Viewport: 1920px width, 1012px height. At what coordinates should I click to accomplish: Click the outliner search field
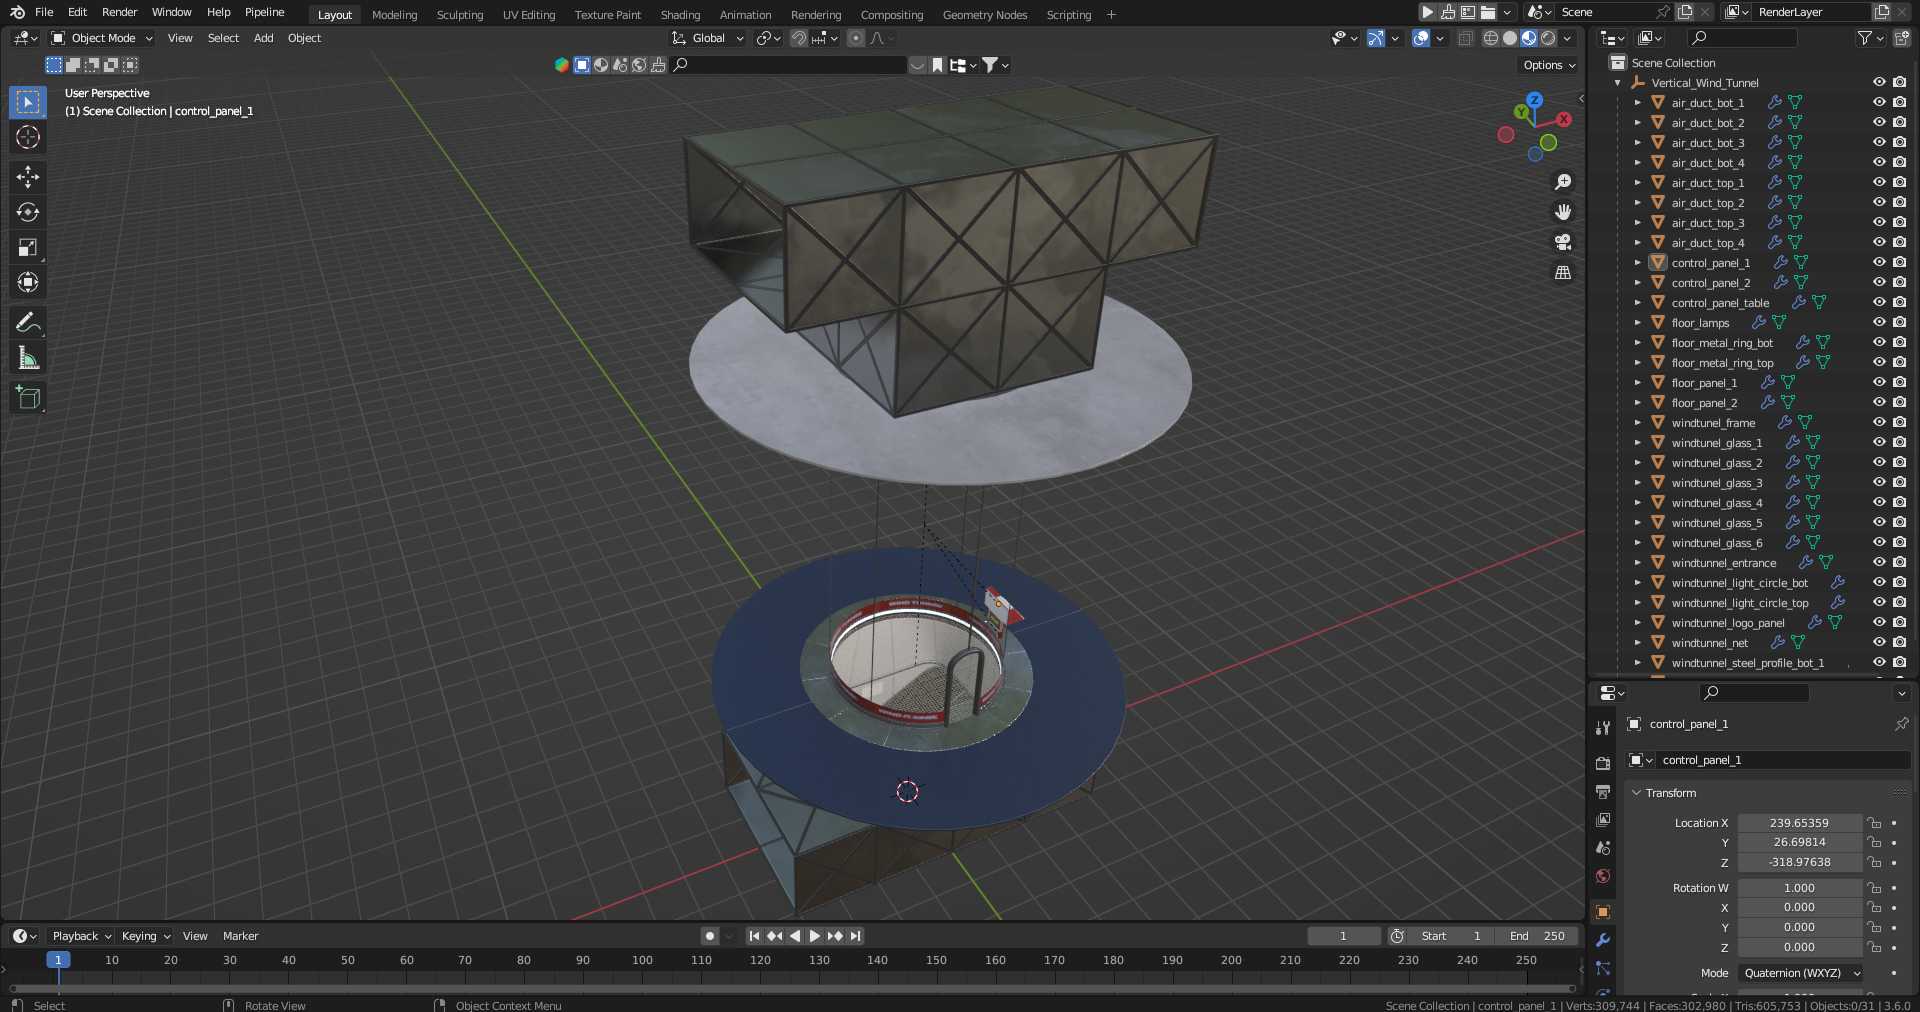tap(1742, 38)
